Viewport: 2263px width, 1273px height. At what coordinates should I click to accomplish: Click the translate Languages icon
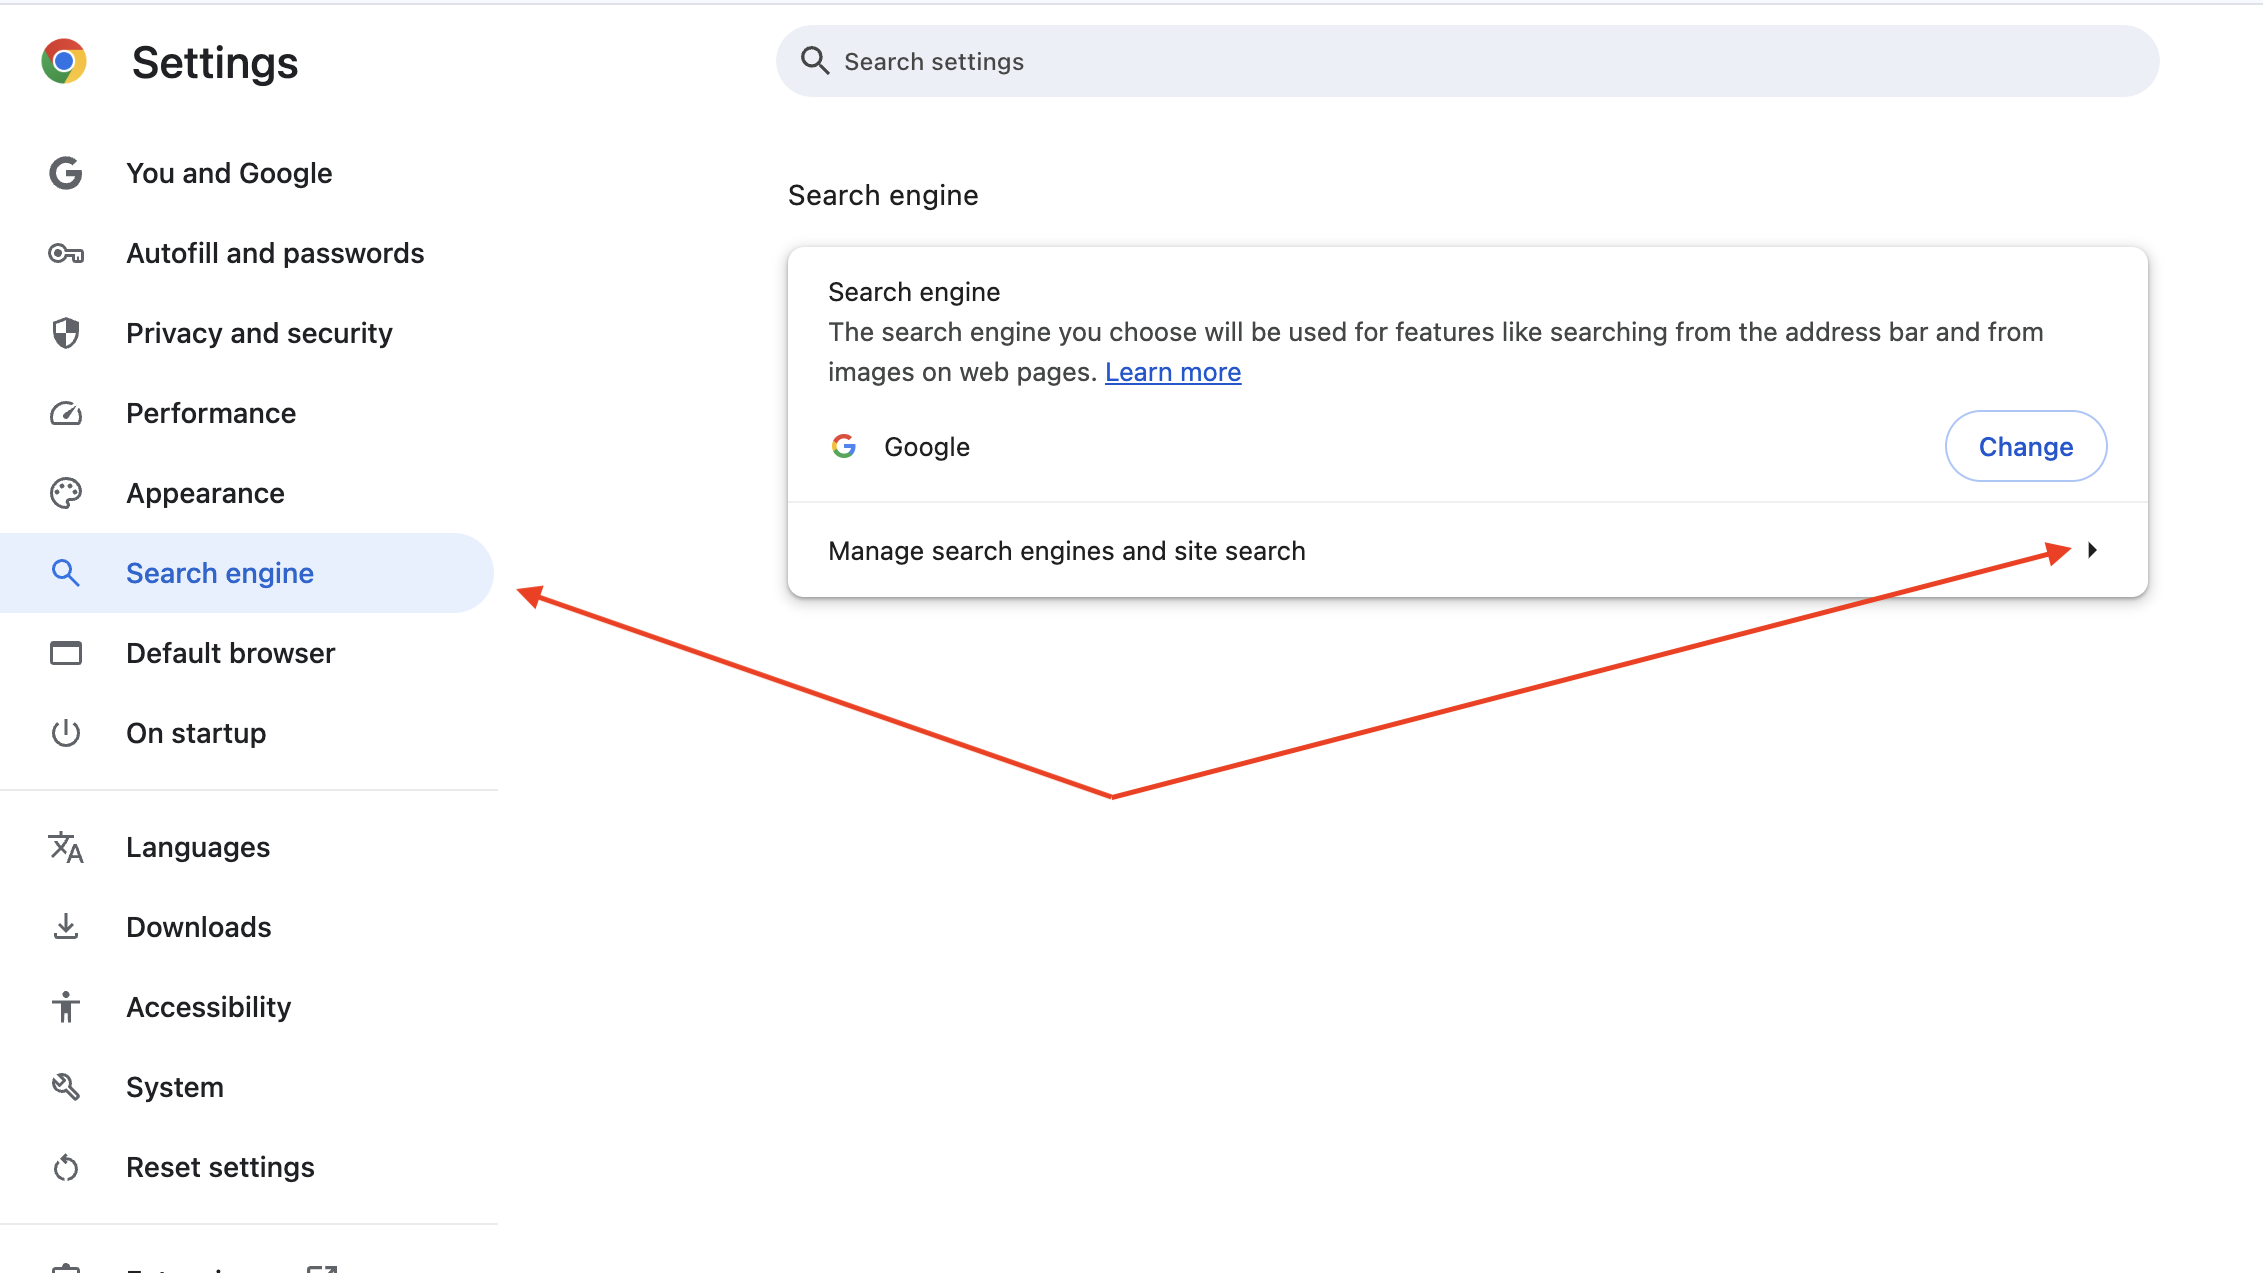(66, 847)
